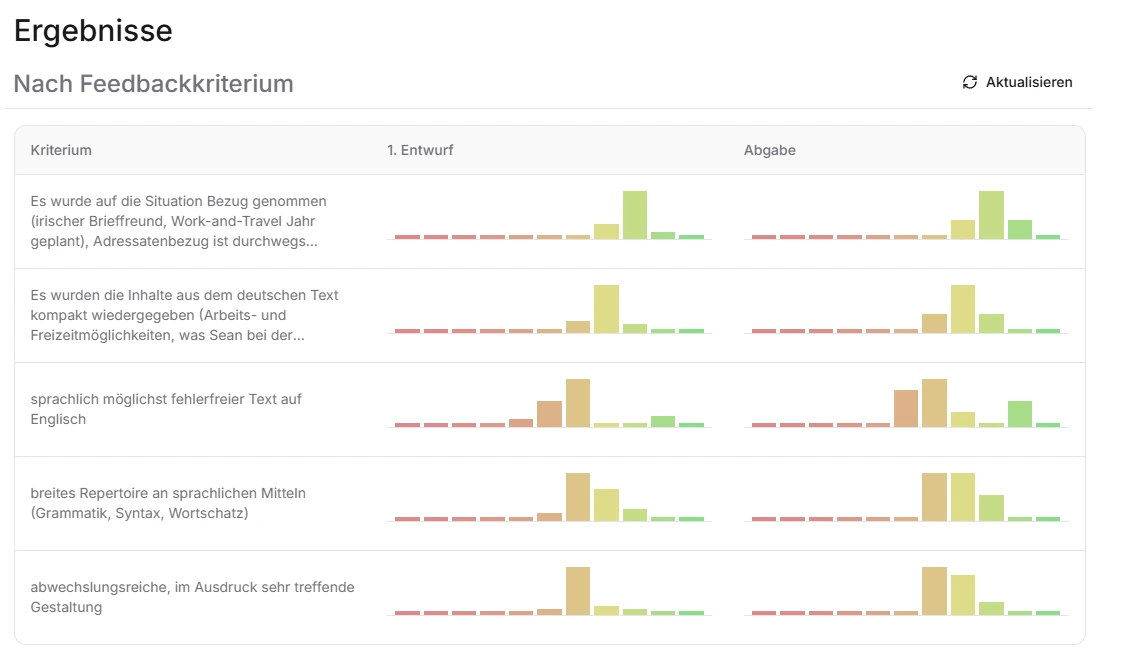Click the 'breites Repertoire an sprachlichen Mitteln' criterion
This screenshot has width=1135, height=654.
tap(168, 503)
